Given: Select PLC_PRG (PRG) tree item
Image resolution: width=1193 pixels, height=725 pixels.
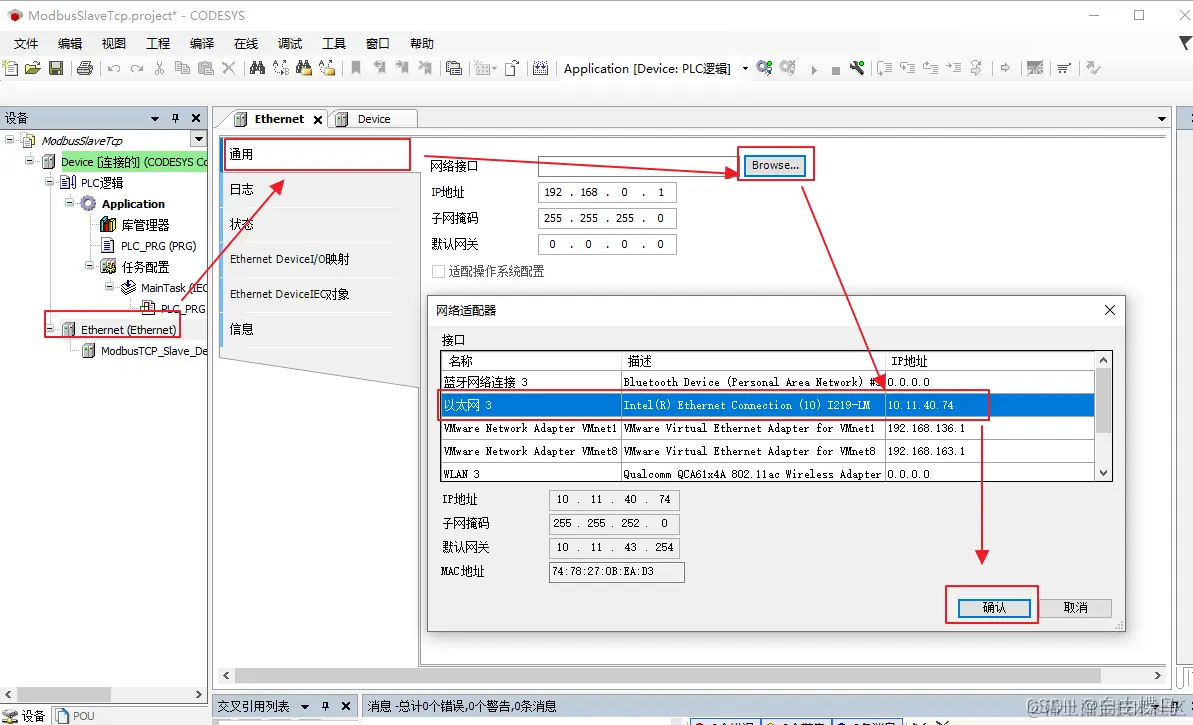Looking at the screenshot, I should tap(149, 246).
